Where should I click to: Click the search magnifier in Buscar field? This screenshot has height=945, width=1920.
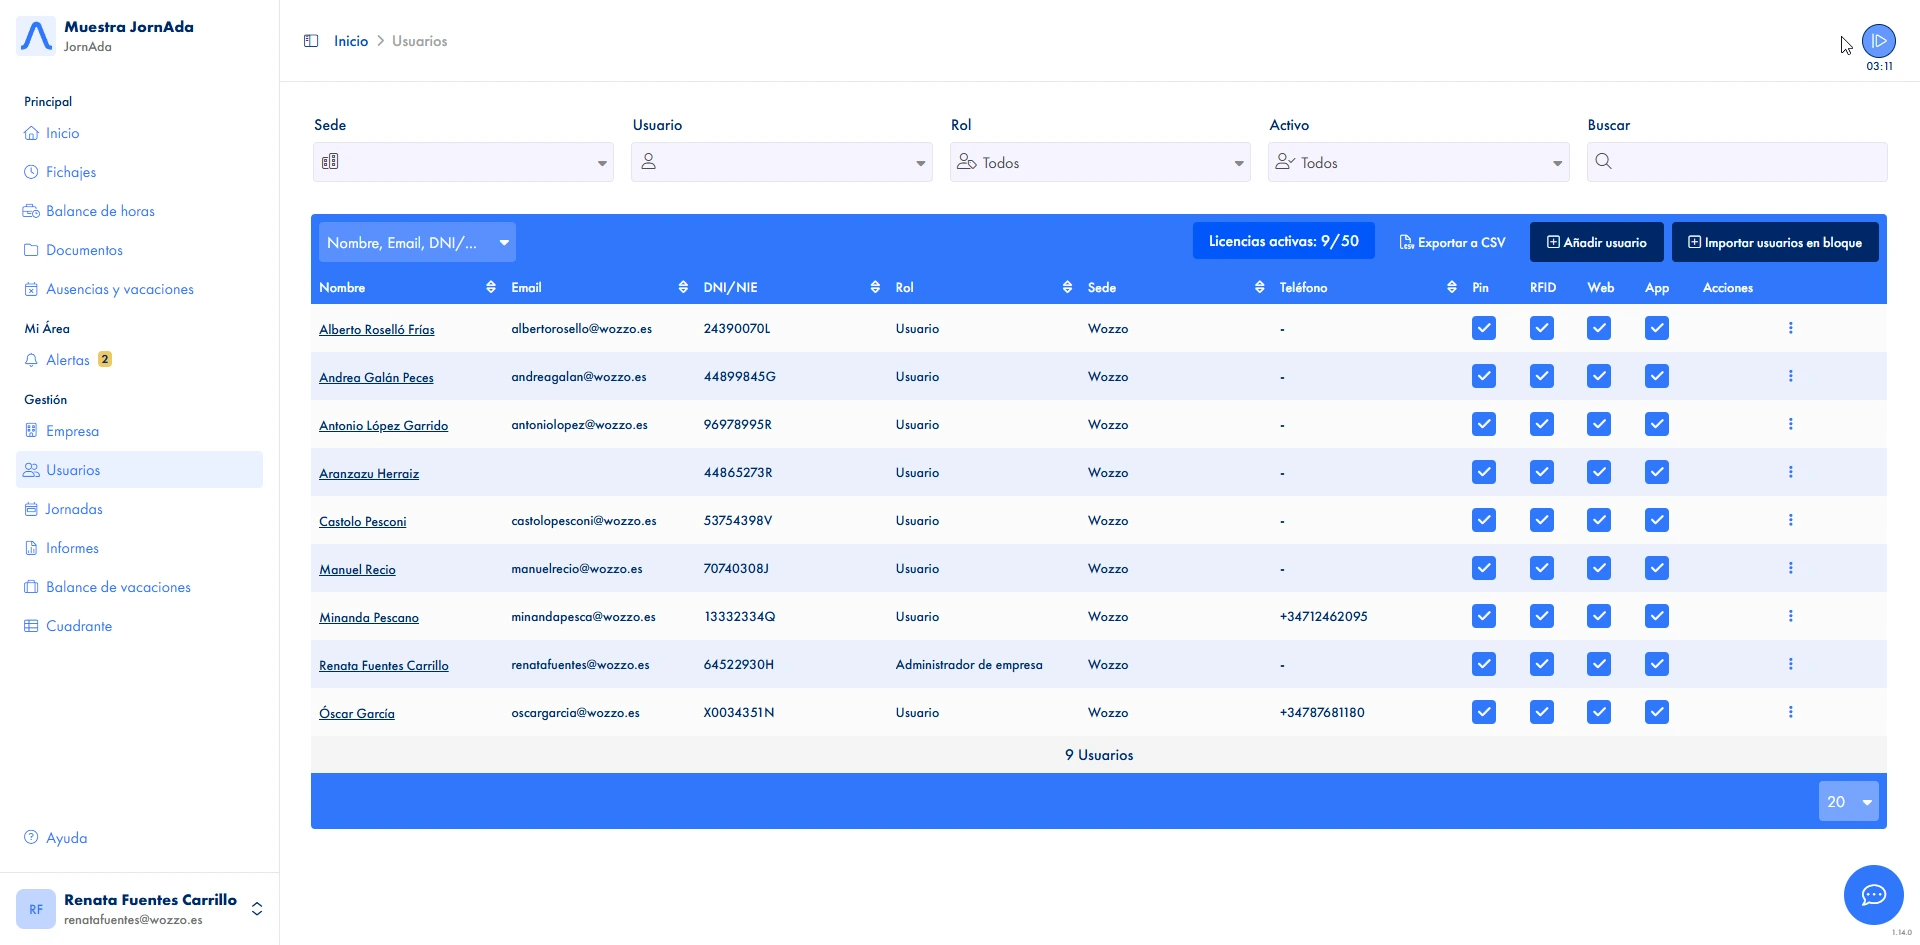tap(1604, 161)
